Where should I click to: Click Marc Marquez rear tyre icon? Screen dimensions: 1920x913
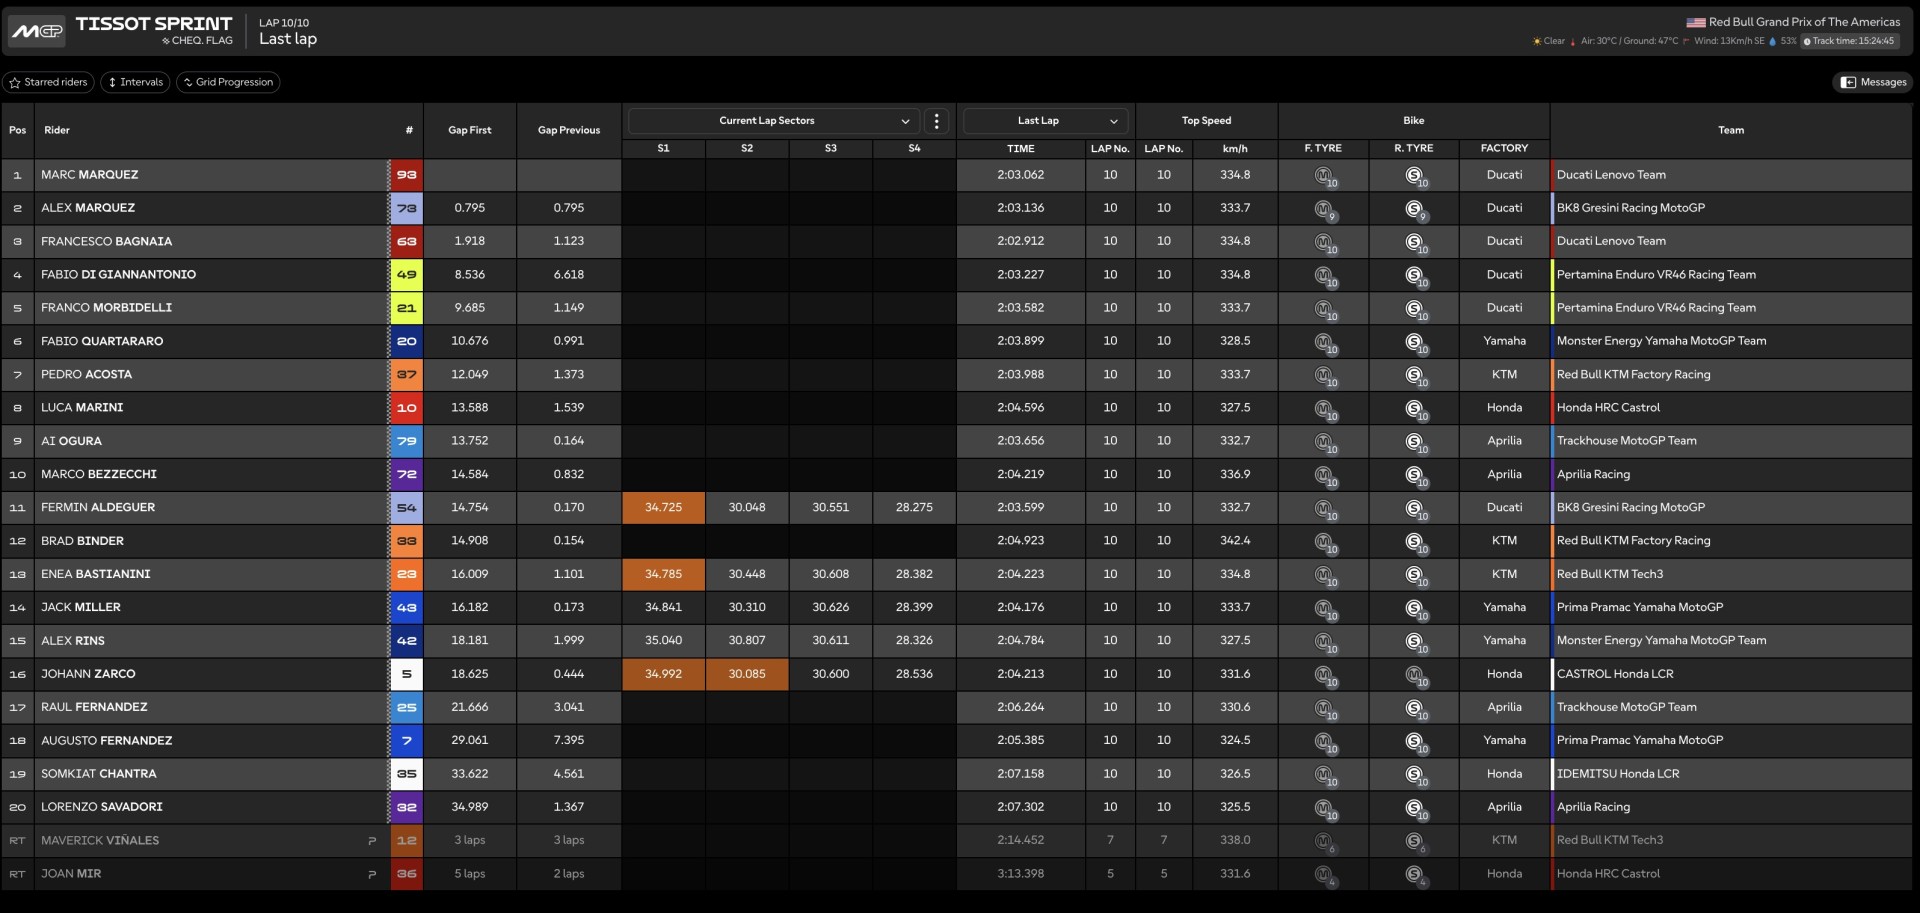tap(1415, 176)
